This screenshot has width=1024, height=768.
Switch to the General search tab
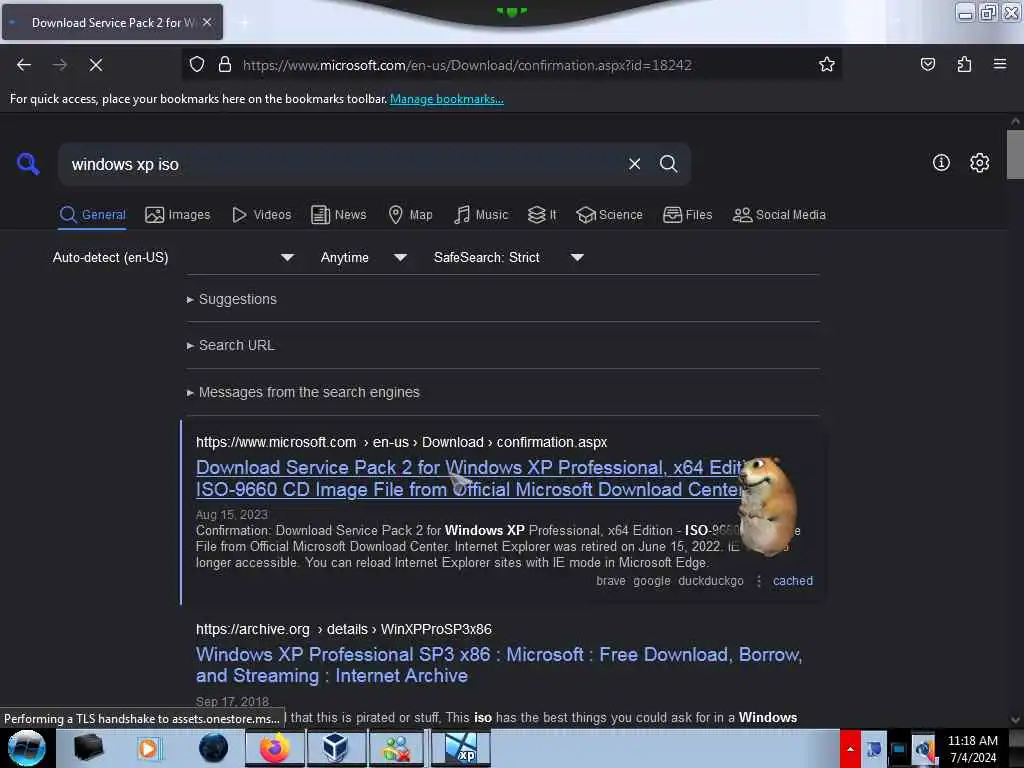(92, 214)
